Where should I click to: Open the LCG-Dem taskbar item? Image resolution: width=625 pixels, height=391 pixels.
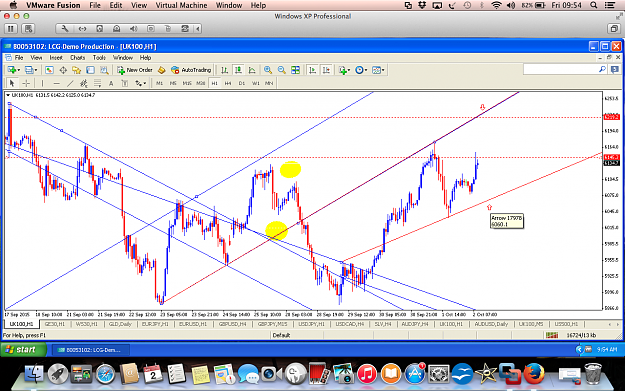pyautogui.click(x=91, y=350)
